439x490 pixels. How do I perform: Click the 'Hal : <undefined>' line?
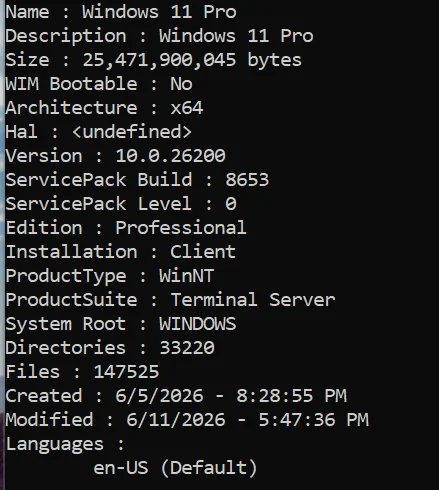click(99, 132)
